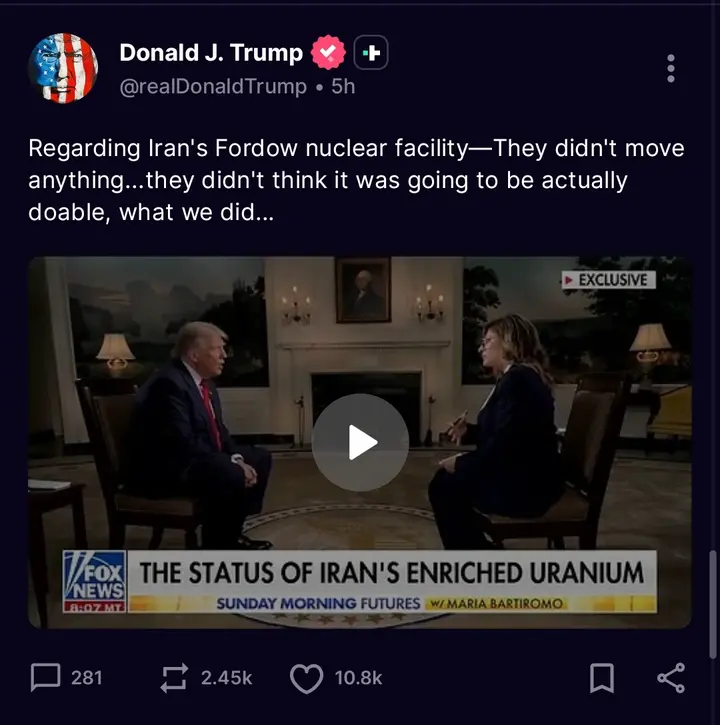720x725 pixels.
Task: Click the Fox News logo in the video
Action: [94, 581]
